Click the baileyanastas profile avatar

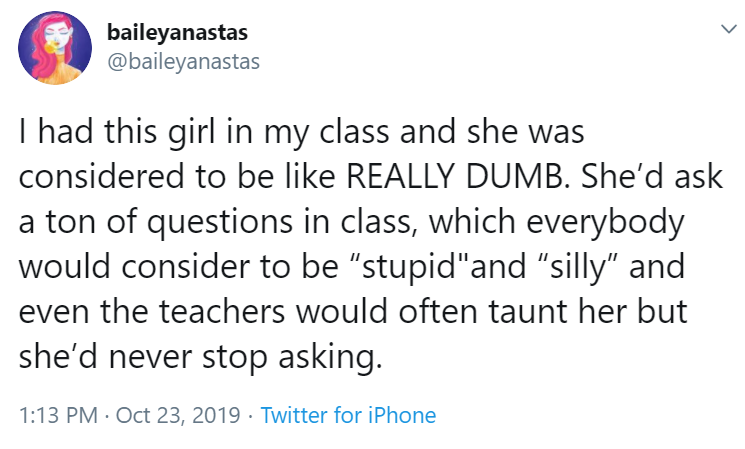pos(54,53)
